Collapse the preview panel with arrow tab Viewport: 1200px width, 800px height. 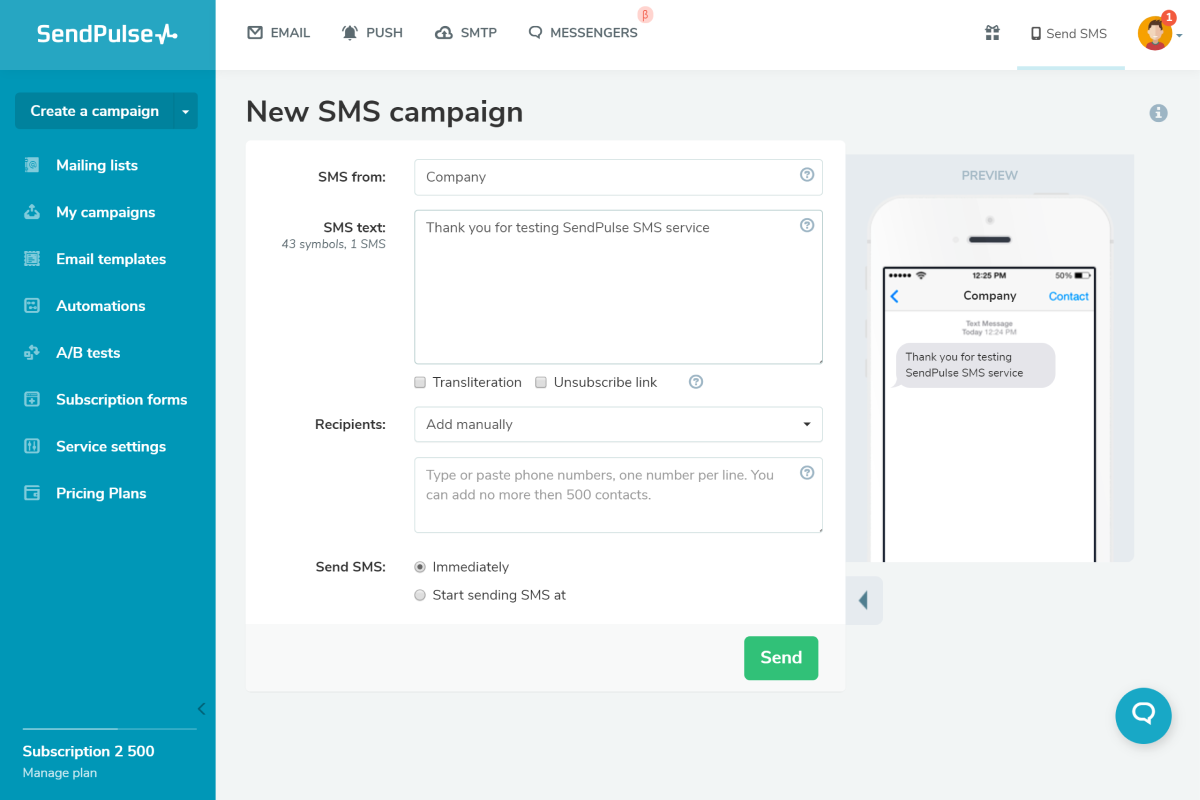click(864, 600)
